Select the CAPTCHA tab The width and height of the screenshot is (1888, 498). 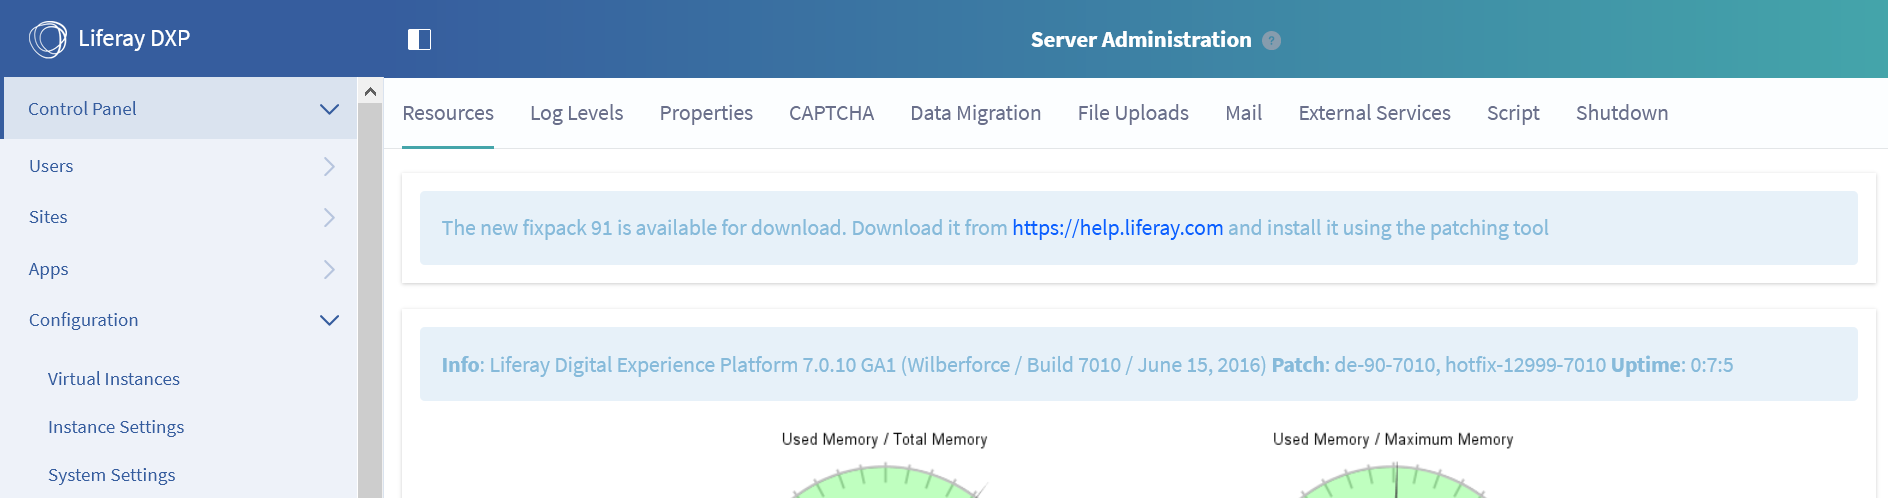(831, 113)
